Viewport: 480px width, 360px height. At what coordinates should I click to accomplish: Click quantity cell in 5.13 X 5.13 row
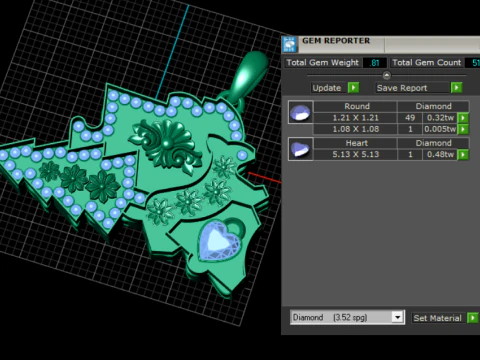tap(410, 155)
